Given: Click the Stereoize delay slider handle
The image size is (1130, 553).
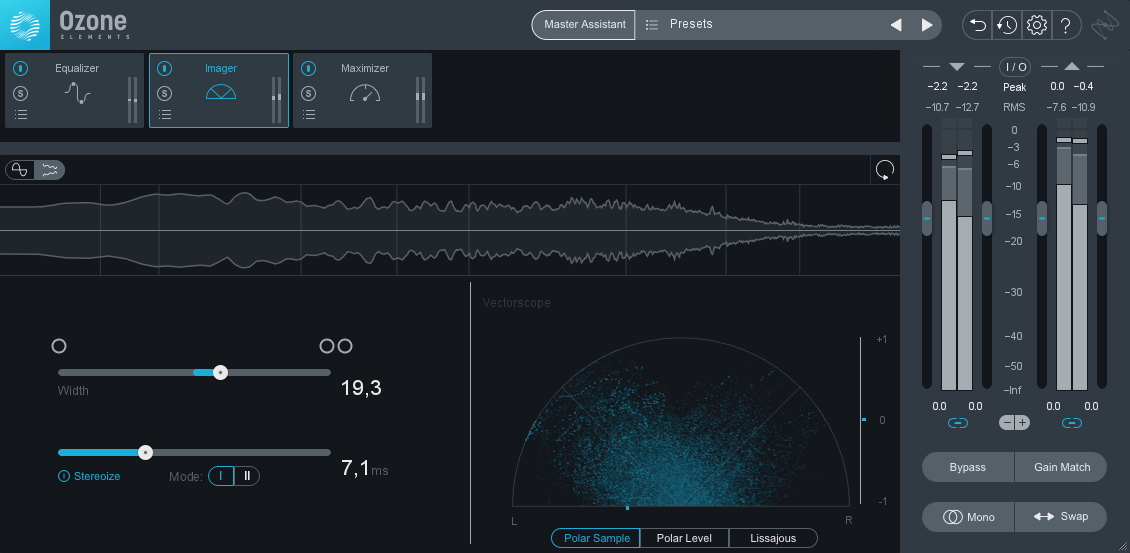Looking at the screenshot, I should (x=146, y=453).
